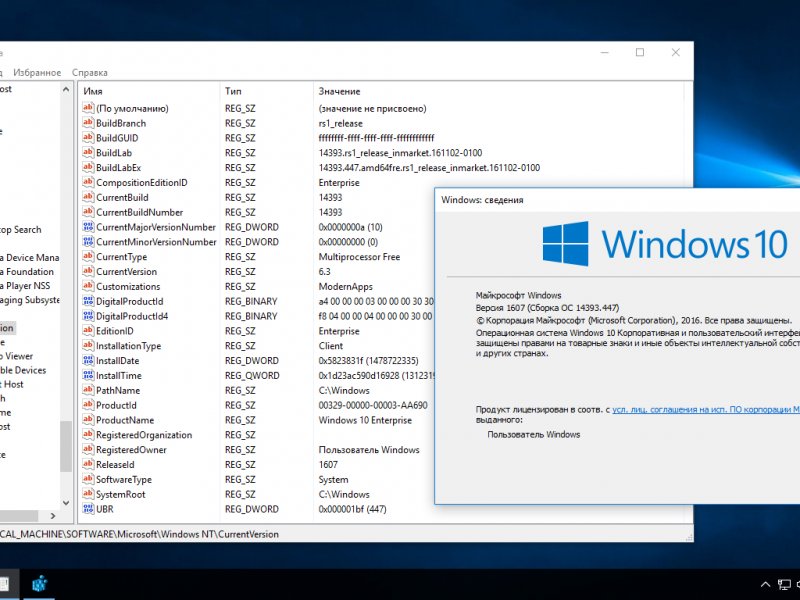The image size is (800, 600).
Task: Click the Windows 10 Enterprise value data
Action: (x=365, y=420)
